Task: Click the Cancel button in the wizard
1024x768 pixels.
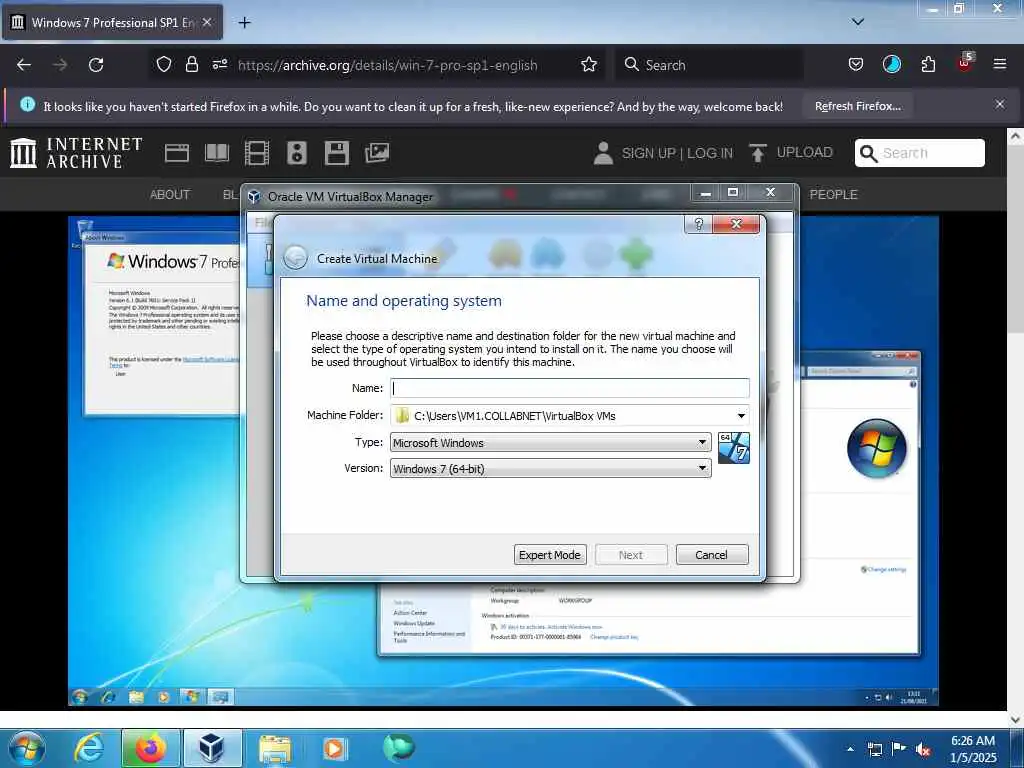Action: pos(712,554)
